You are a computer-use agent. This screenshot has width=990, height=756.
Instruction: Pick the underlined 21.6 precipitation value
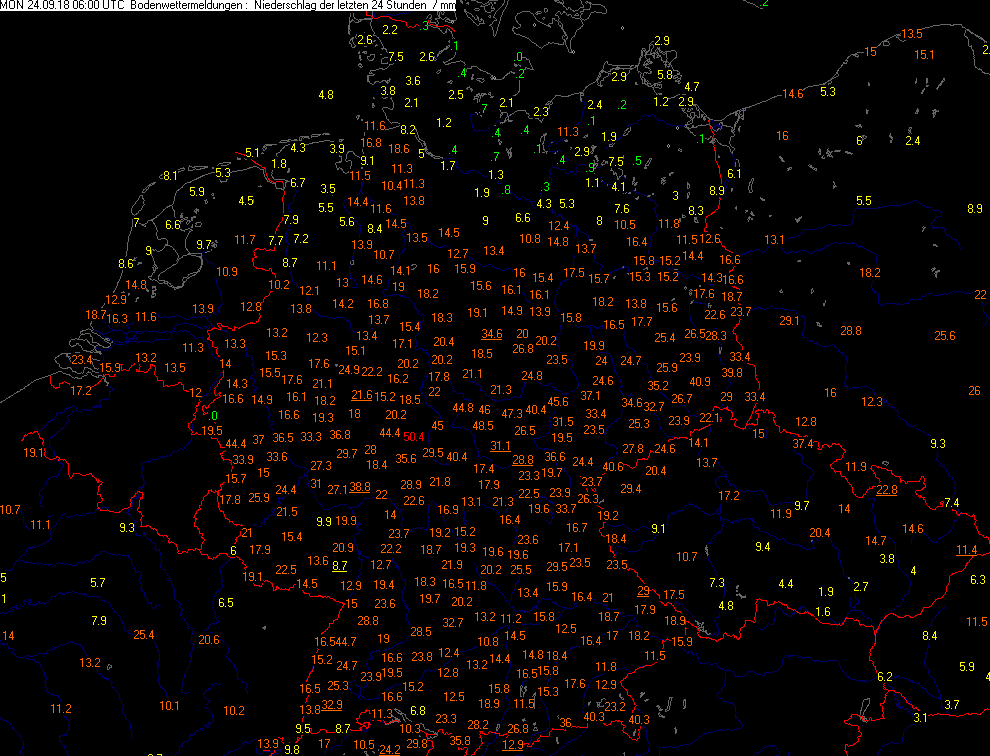coord(362,396)
